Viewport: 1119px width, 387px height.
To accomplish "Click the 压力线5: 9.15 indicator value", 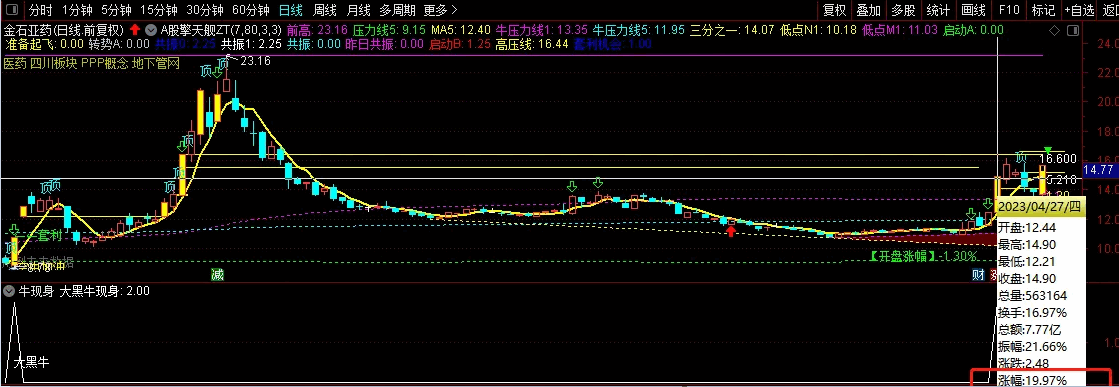I will coord(390,31).
